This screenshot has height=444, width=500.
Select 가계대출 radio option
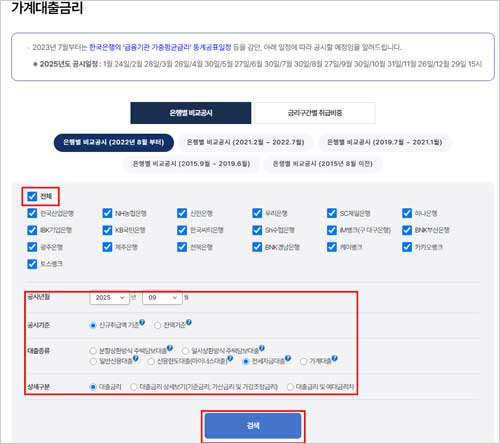303,361
